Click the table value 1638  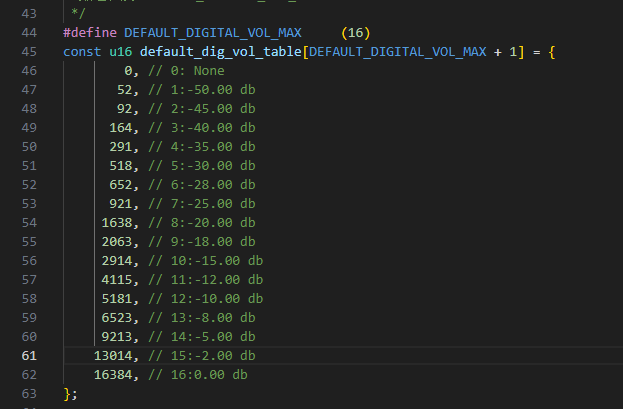tap(116, 223)
